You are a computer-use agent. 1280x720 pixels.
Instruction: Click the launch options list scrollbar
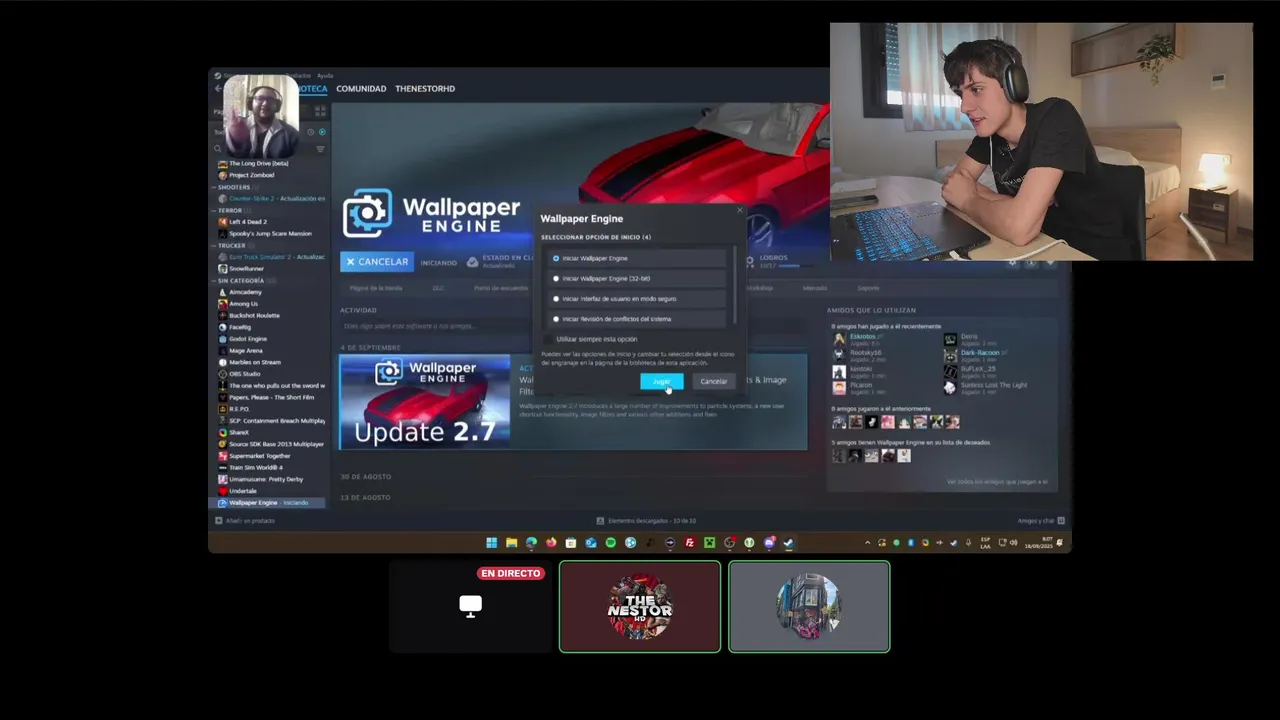[735, 285]
